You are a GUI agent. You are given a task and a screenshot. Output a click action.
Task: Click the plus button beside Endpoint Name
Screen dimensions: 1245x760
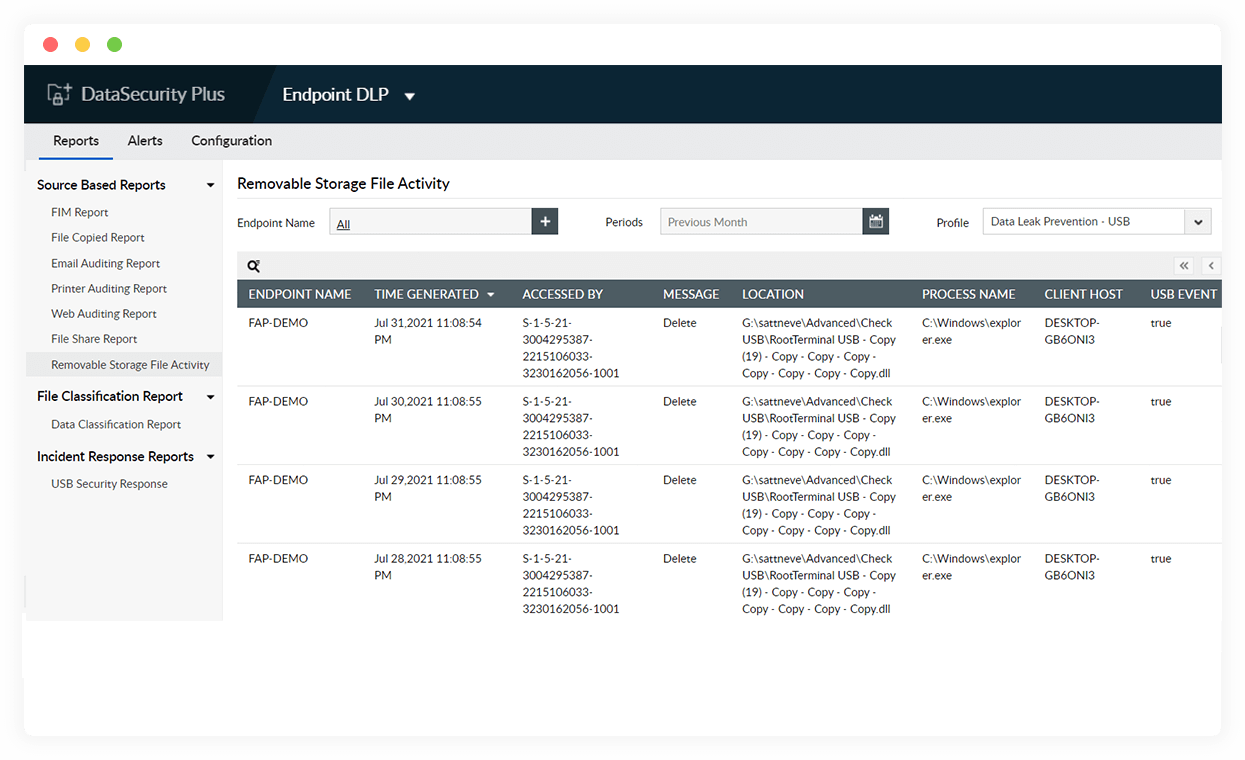(x=545, y=222)
